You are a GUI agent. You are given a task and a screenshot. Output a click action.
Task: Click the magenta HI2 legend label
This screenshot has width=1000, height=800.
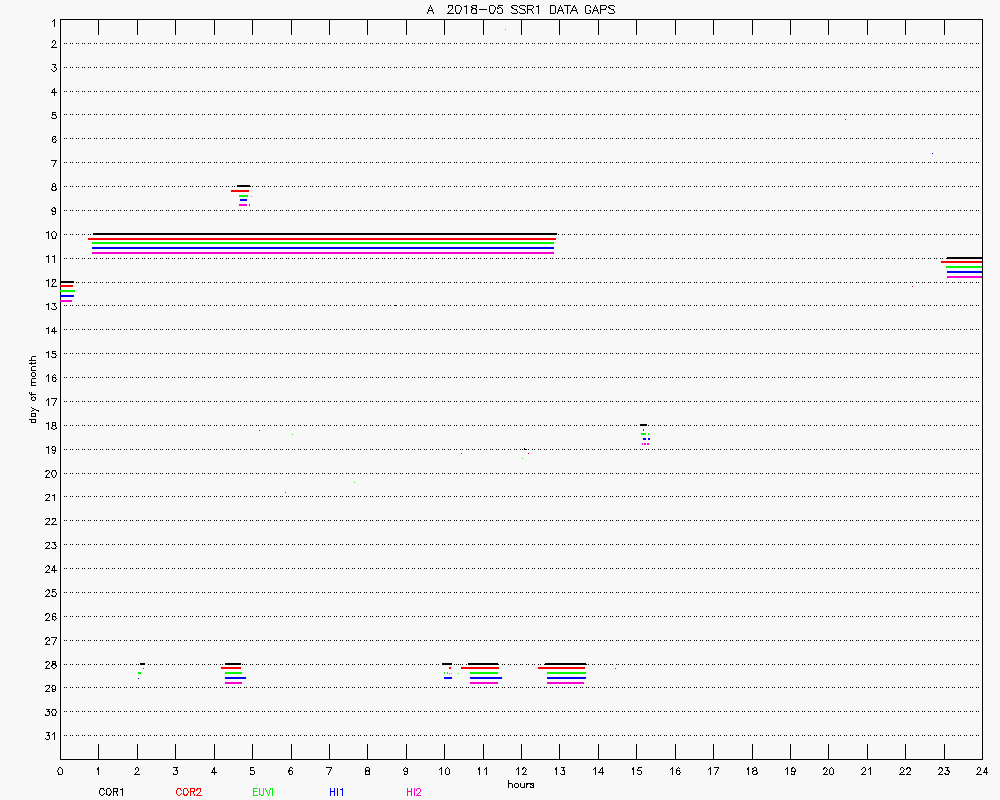point(413,792)
